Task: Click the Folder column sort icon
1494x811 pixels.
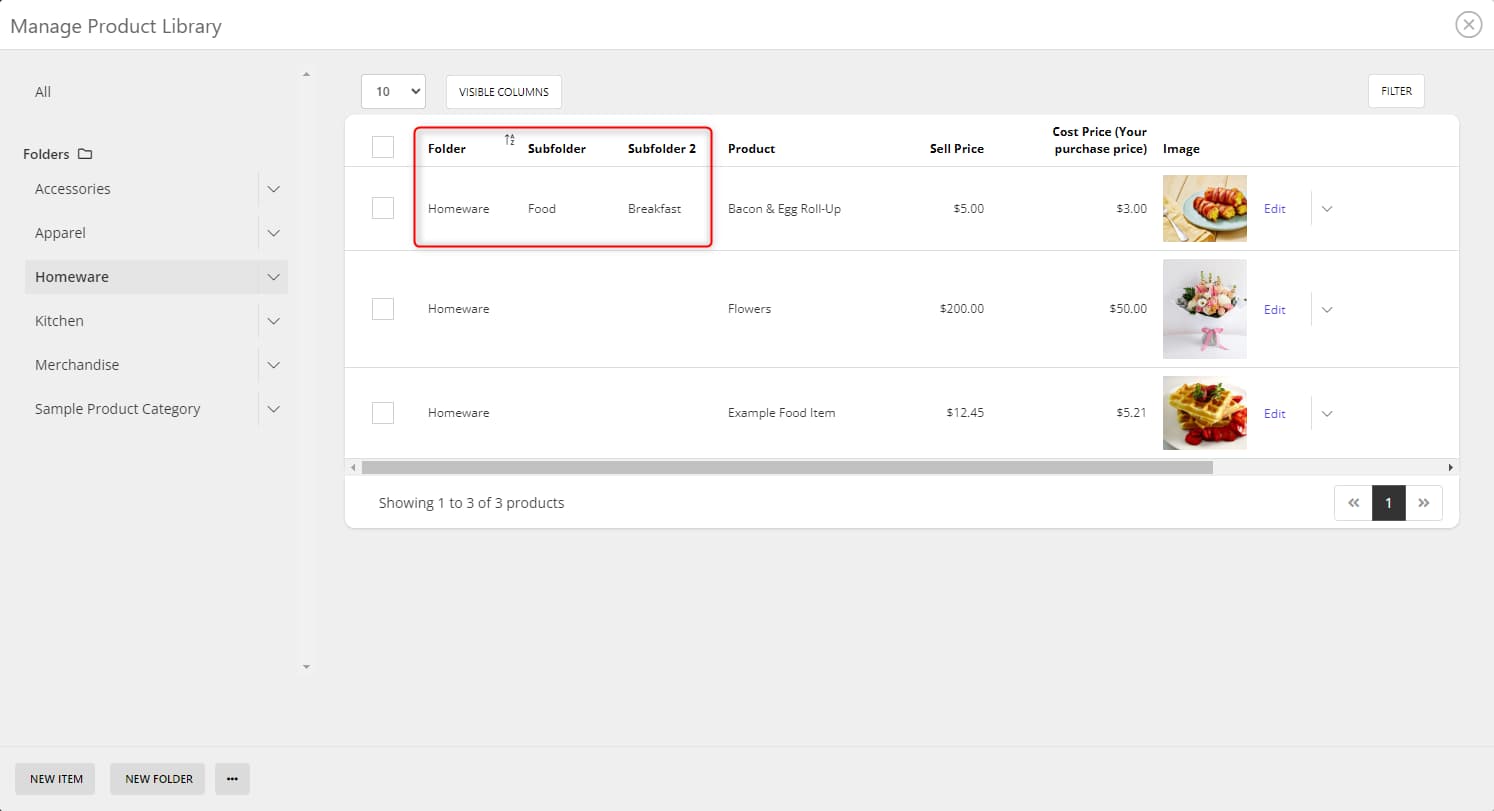Action: (x=509, y=140)
